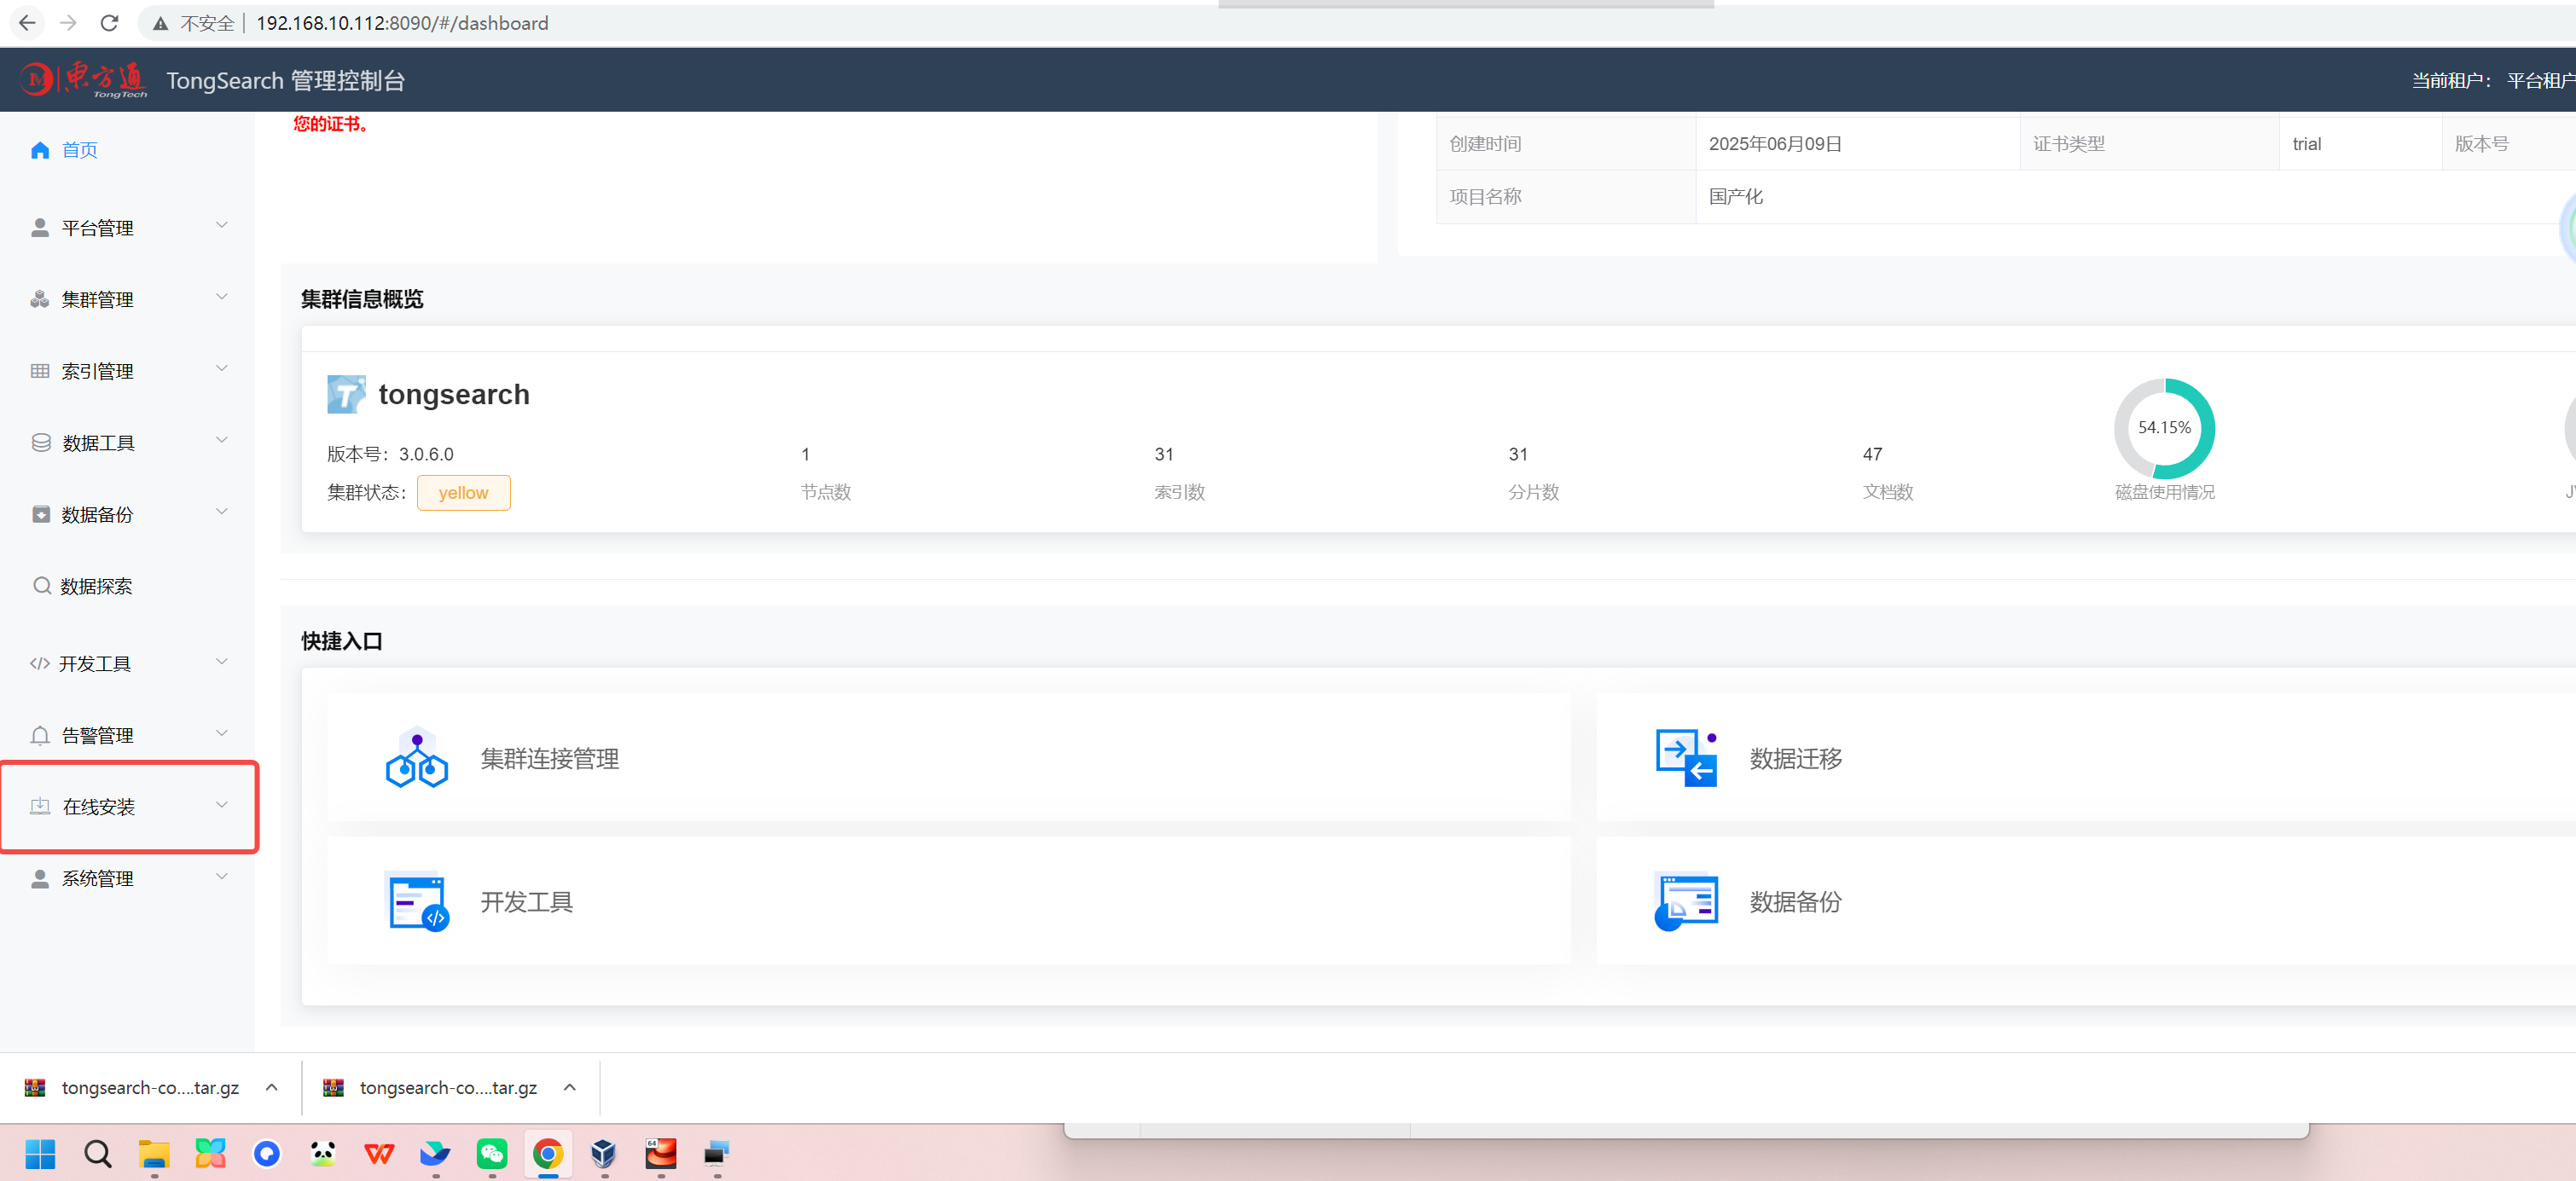Viewport: 2576px width, 1181px height.
Task: Expand the 在线安装 menu chevron
Action: (x=222, y=804)
